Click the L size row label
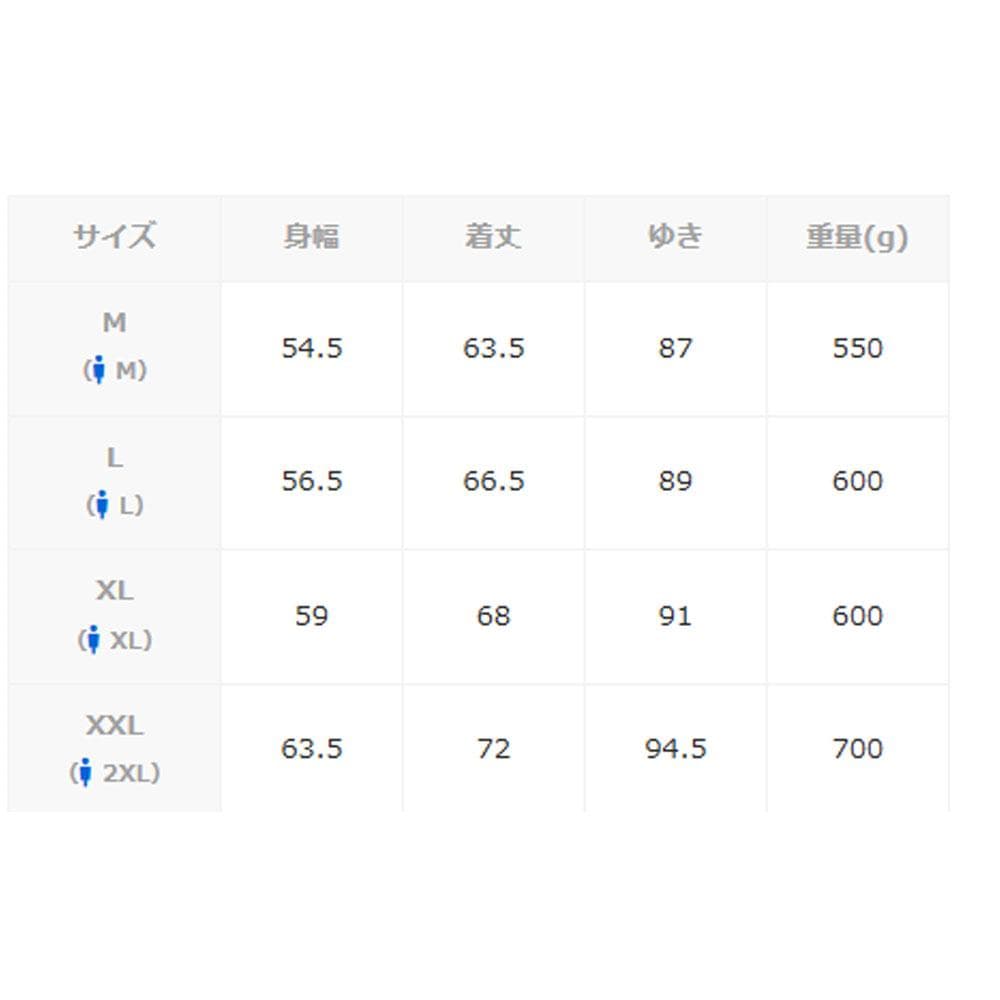This screenshot has height=1000, width=1000. tap(114, 458)
